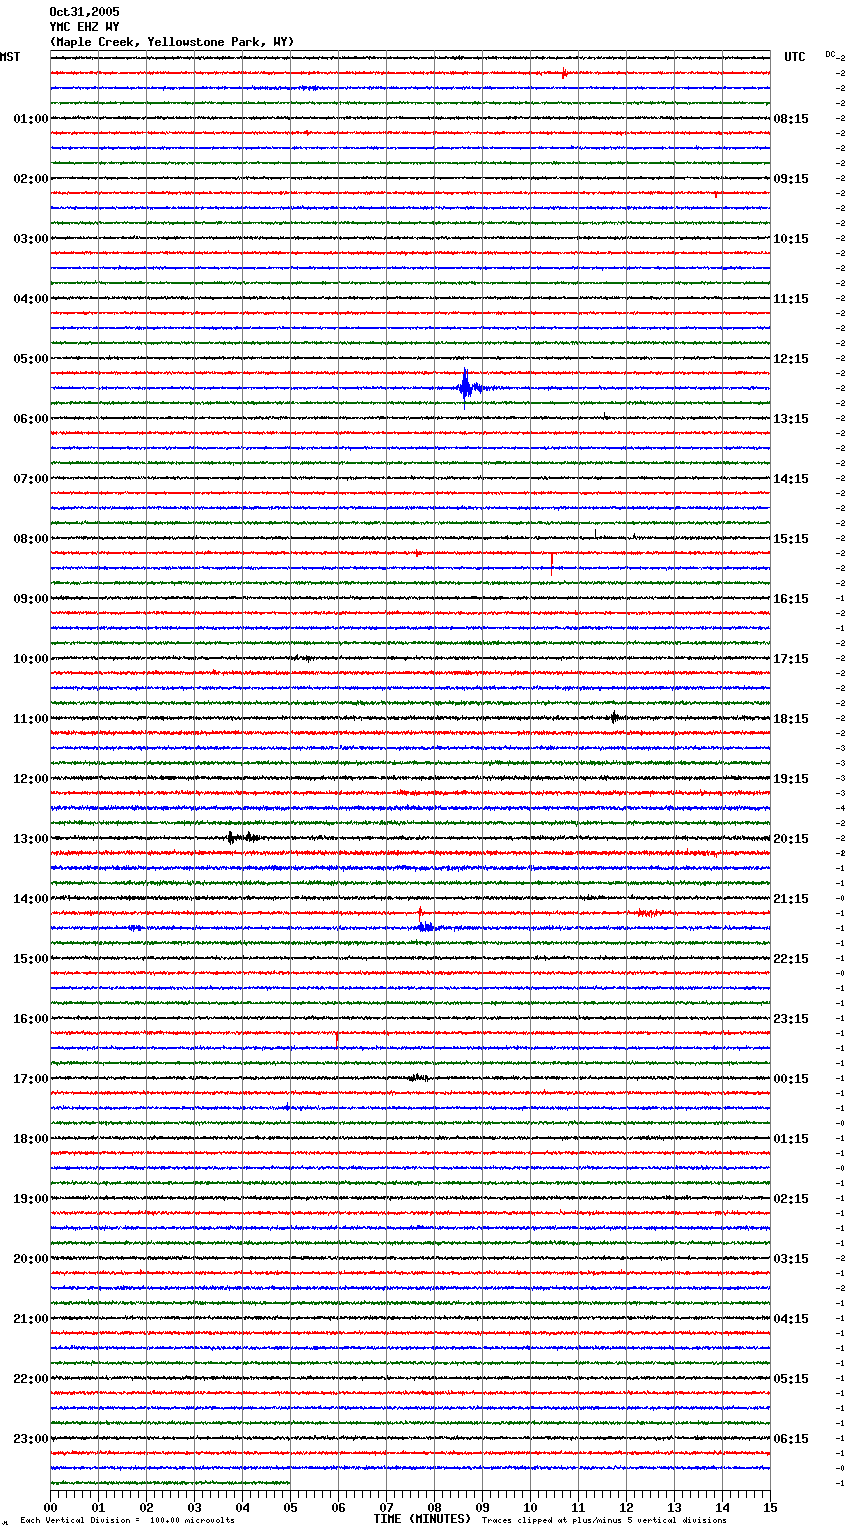Click the 23:15 UTC time label
The height and width of the screenshot is (1534, 850).
point(791,1019)
